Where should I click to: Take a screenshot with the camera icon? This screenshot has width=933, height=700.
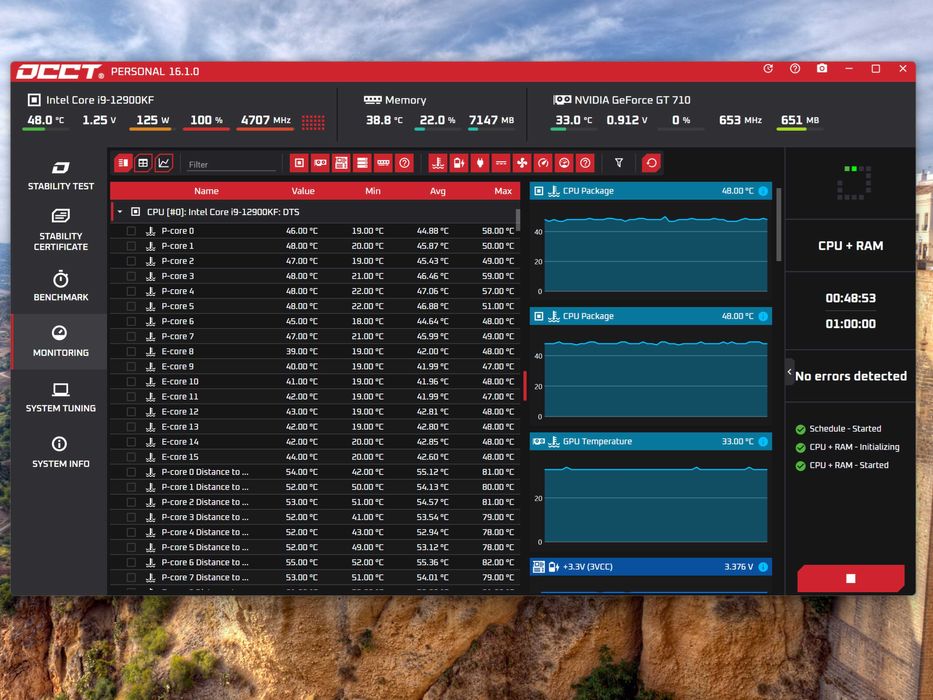click(822, 68)
